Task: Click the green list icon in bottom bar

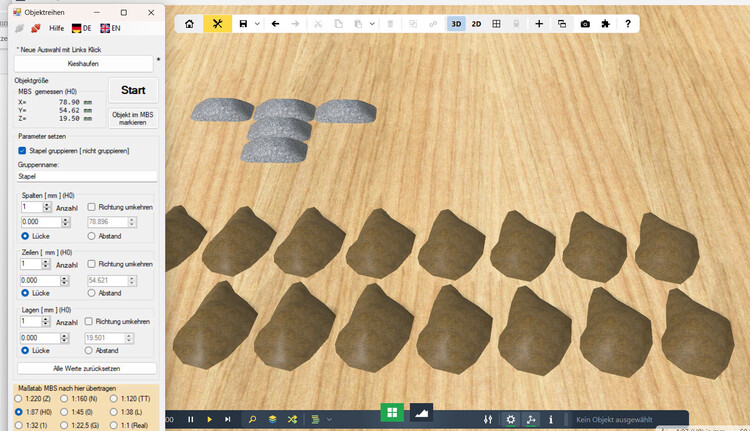Action: click(x=315, y=420)
